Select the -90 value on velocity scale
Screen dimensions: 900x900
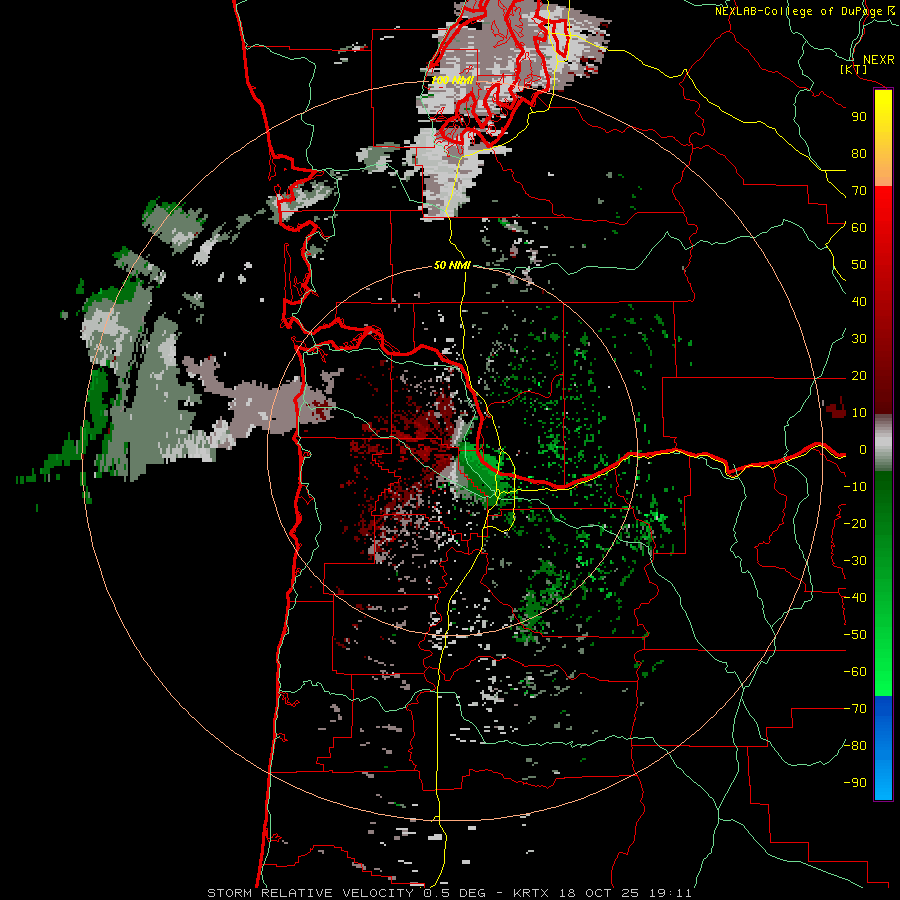[855, 783]
